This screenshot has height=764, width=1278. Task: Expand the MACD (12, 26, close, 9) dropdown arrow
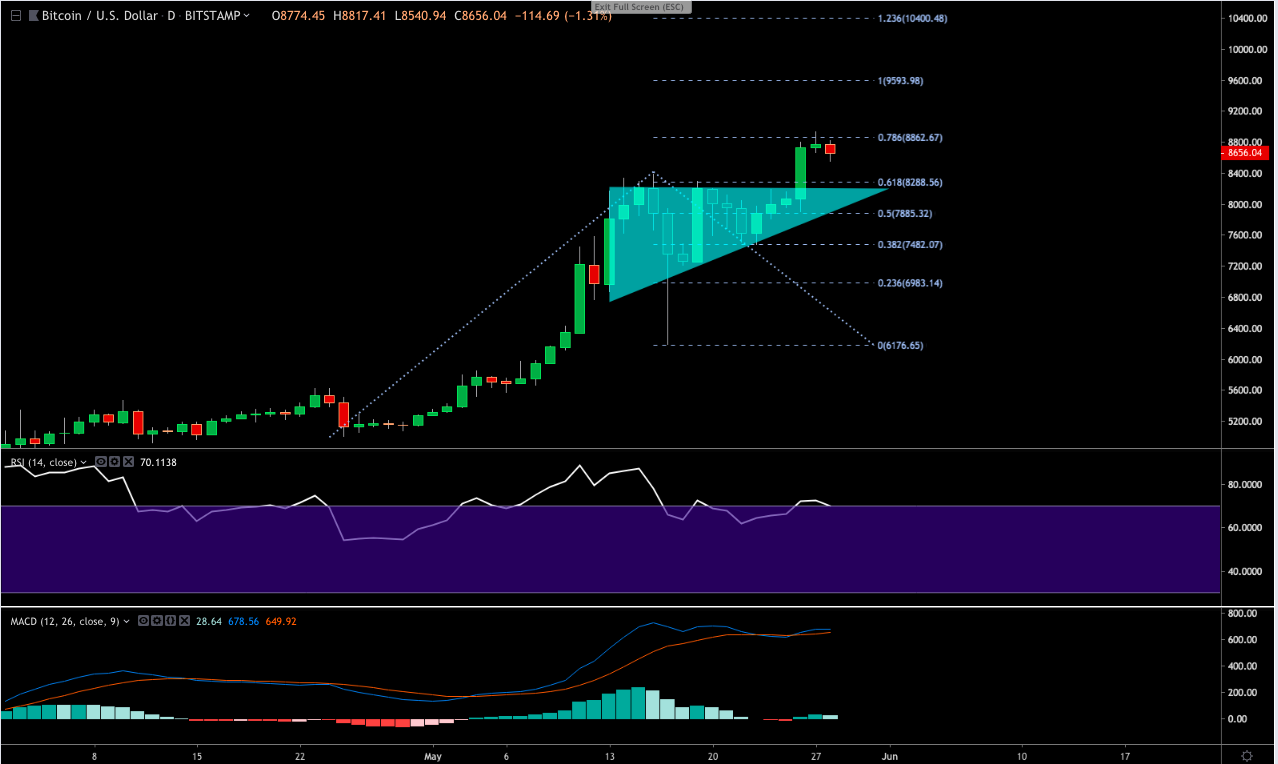click(126, 621)
